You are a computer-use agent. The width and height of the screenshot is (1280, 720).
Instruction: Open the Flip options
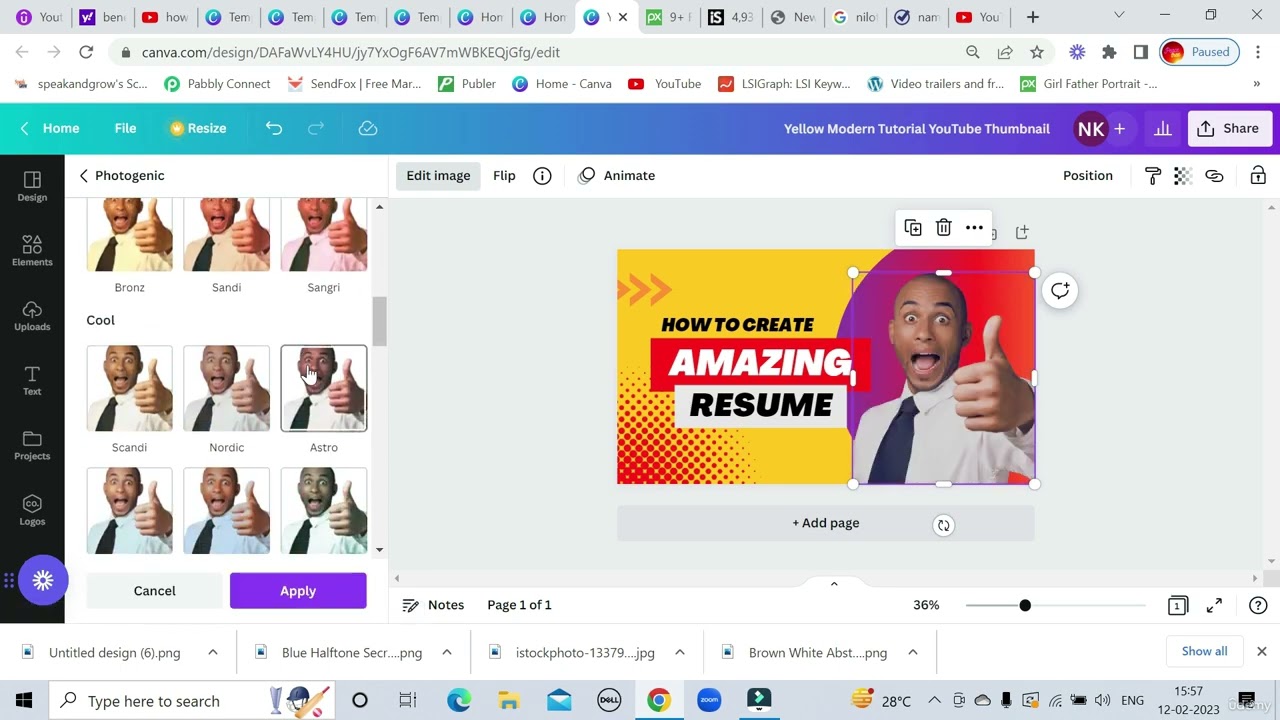pyautogui.click(x=504, y=176)
